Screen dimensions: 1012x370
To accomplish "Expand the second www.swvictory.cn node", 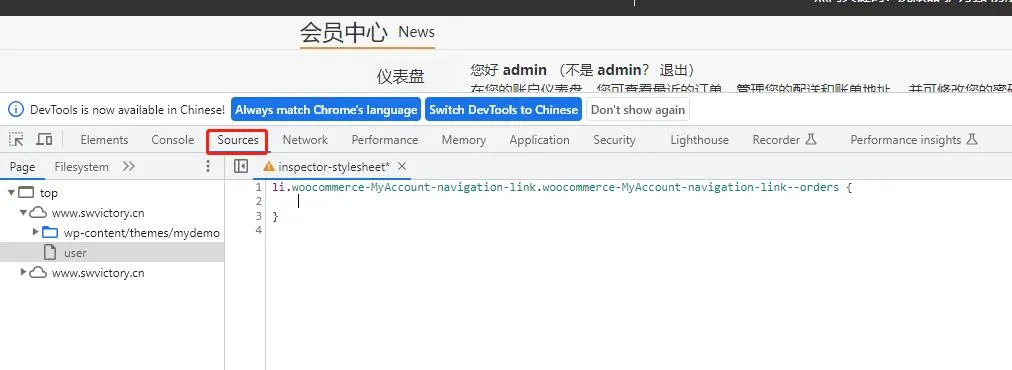I will click(24, 272).
